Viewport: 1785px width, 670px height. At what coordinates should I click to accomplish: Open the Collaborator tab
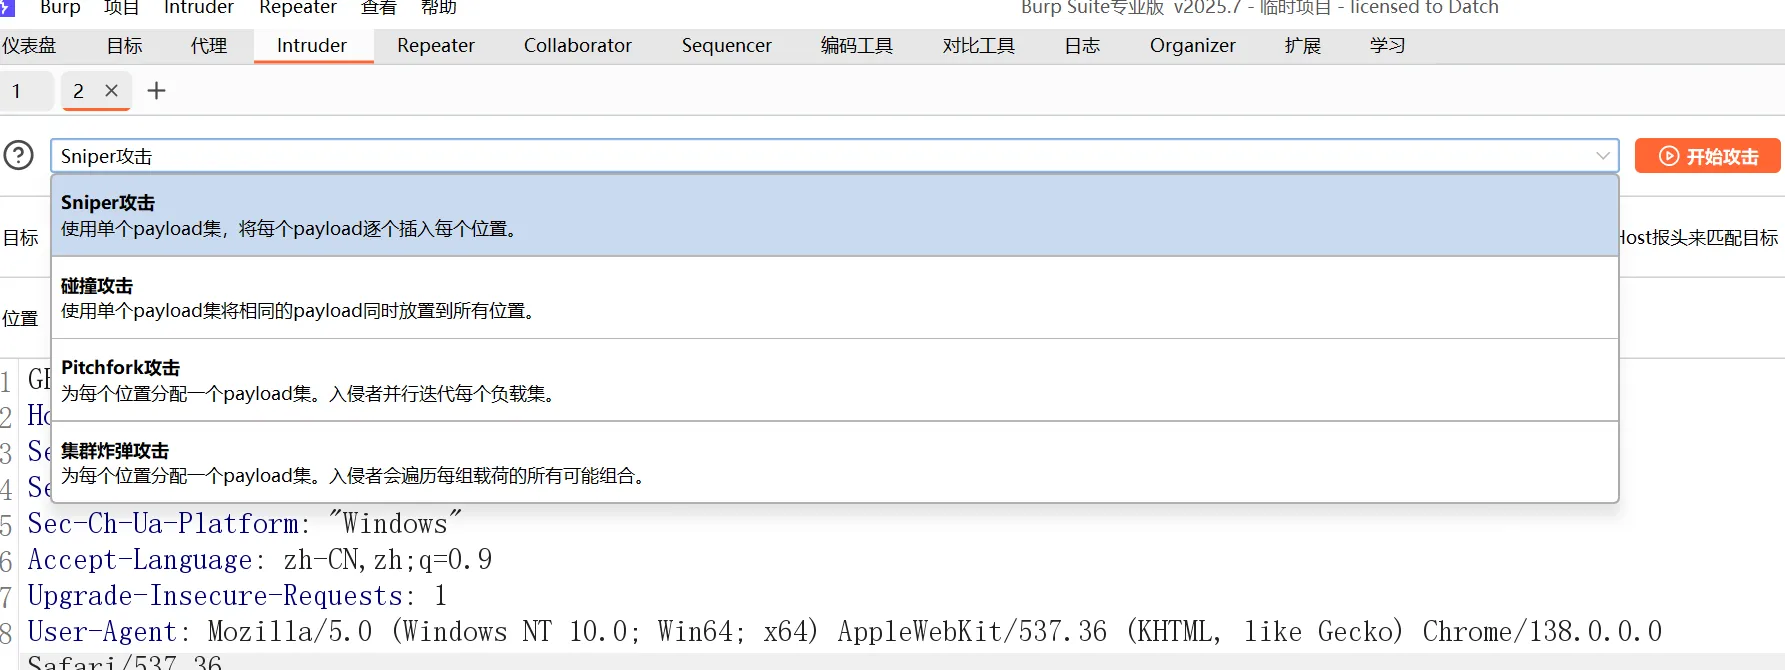click(577, 46)
